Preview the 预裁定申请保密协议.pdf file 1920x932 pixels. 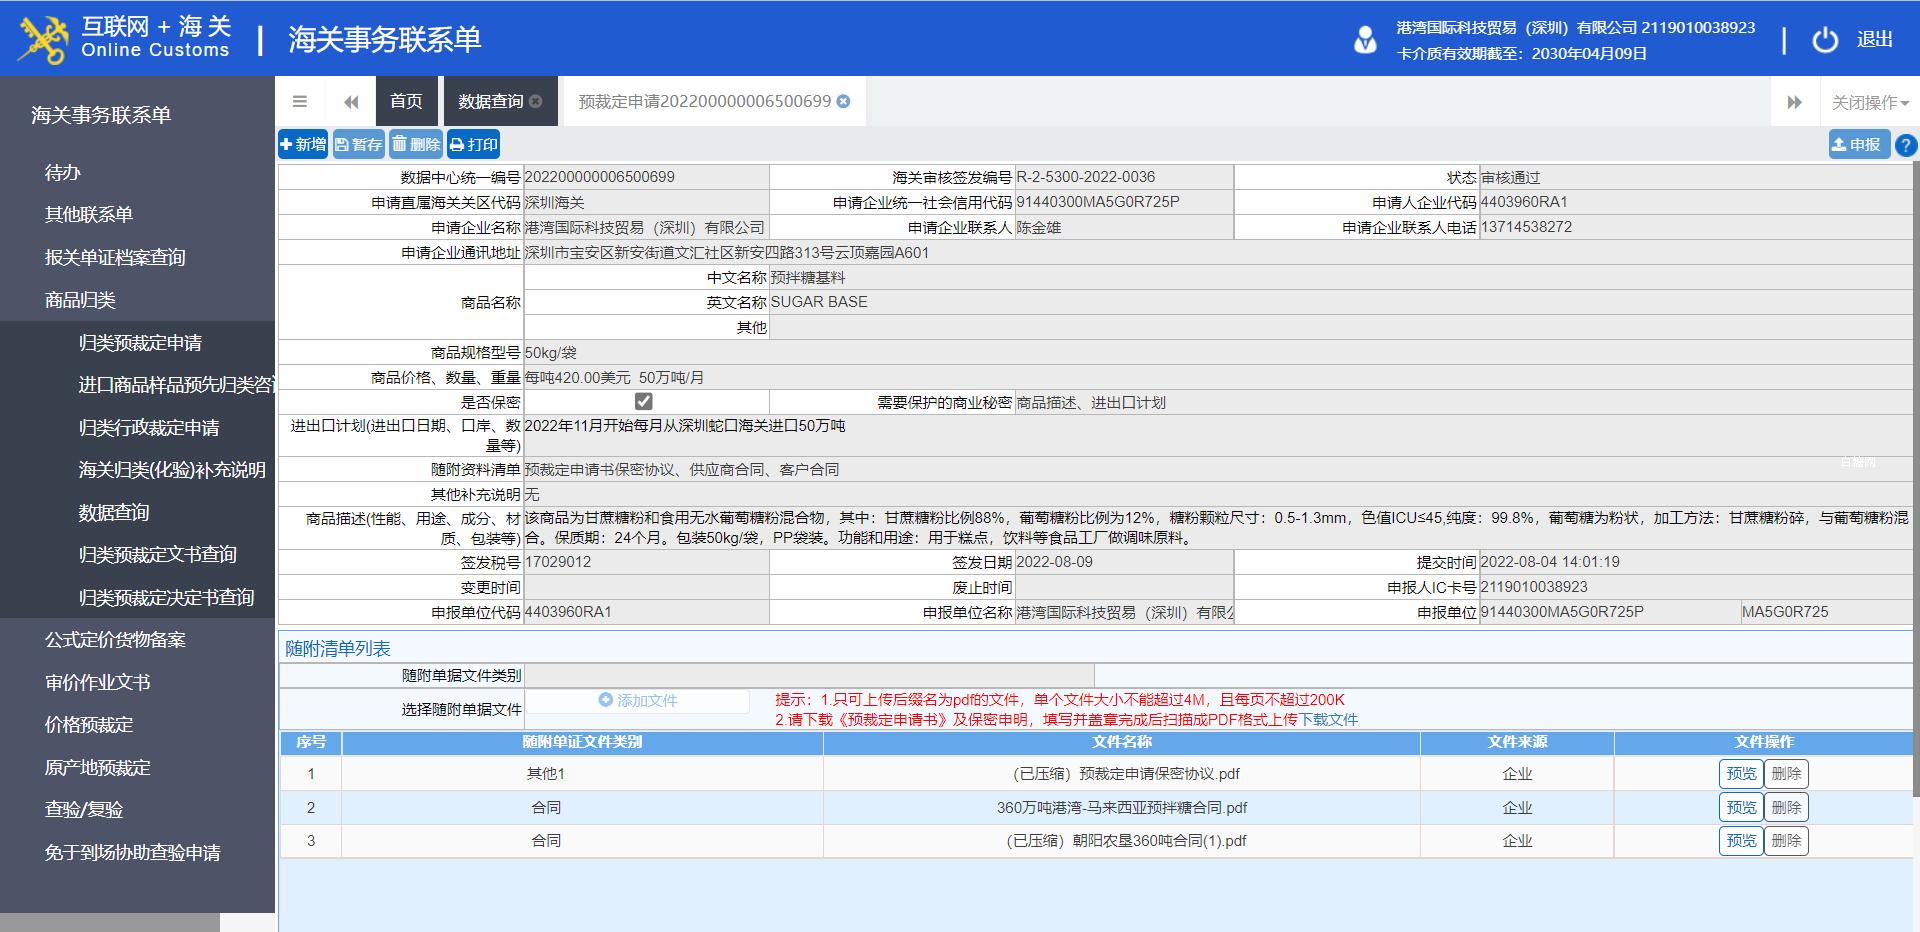[x=1740, y=773]
